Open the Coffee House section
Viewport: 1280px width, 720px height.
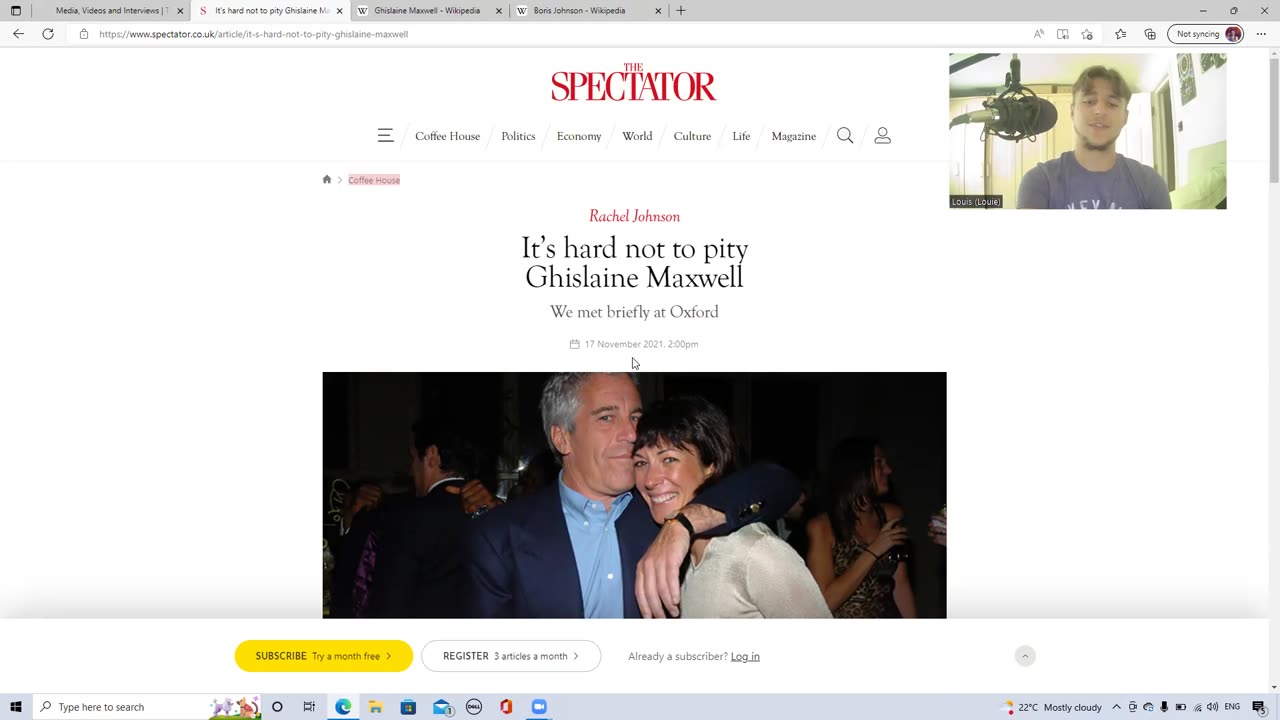coord(447,136)
